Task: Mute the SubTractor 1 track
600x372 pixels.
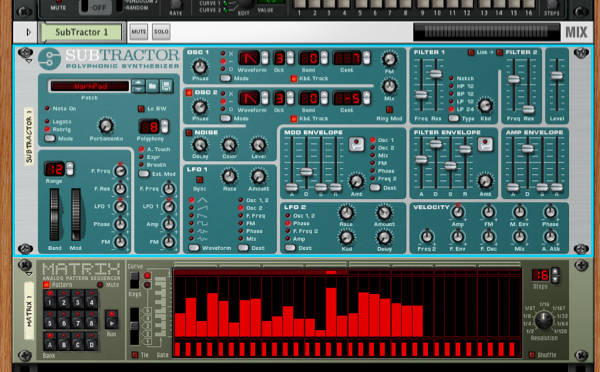Action: (x=139, y=32)
